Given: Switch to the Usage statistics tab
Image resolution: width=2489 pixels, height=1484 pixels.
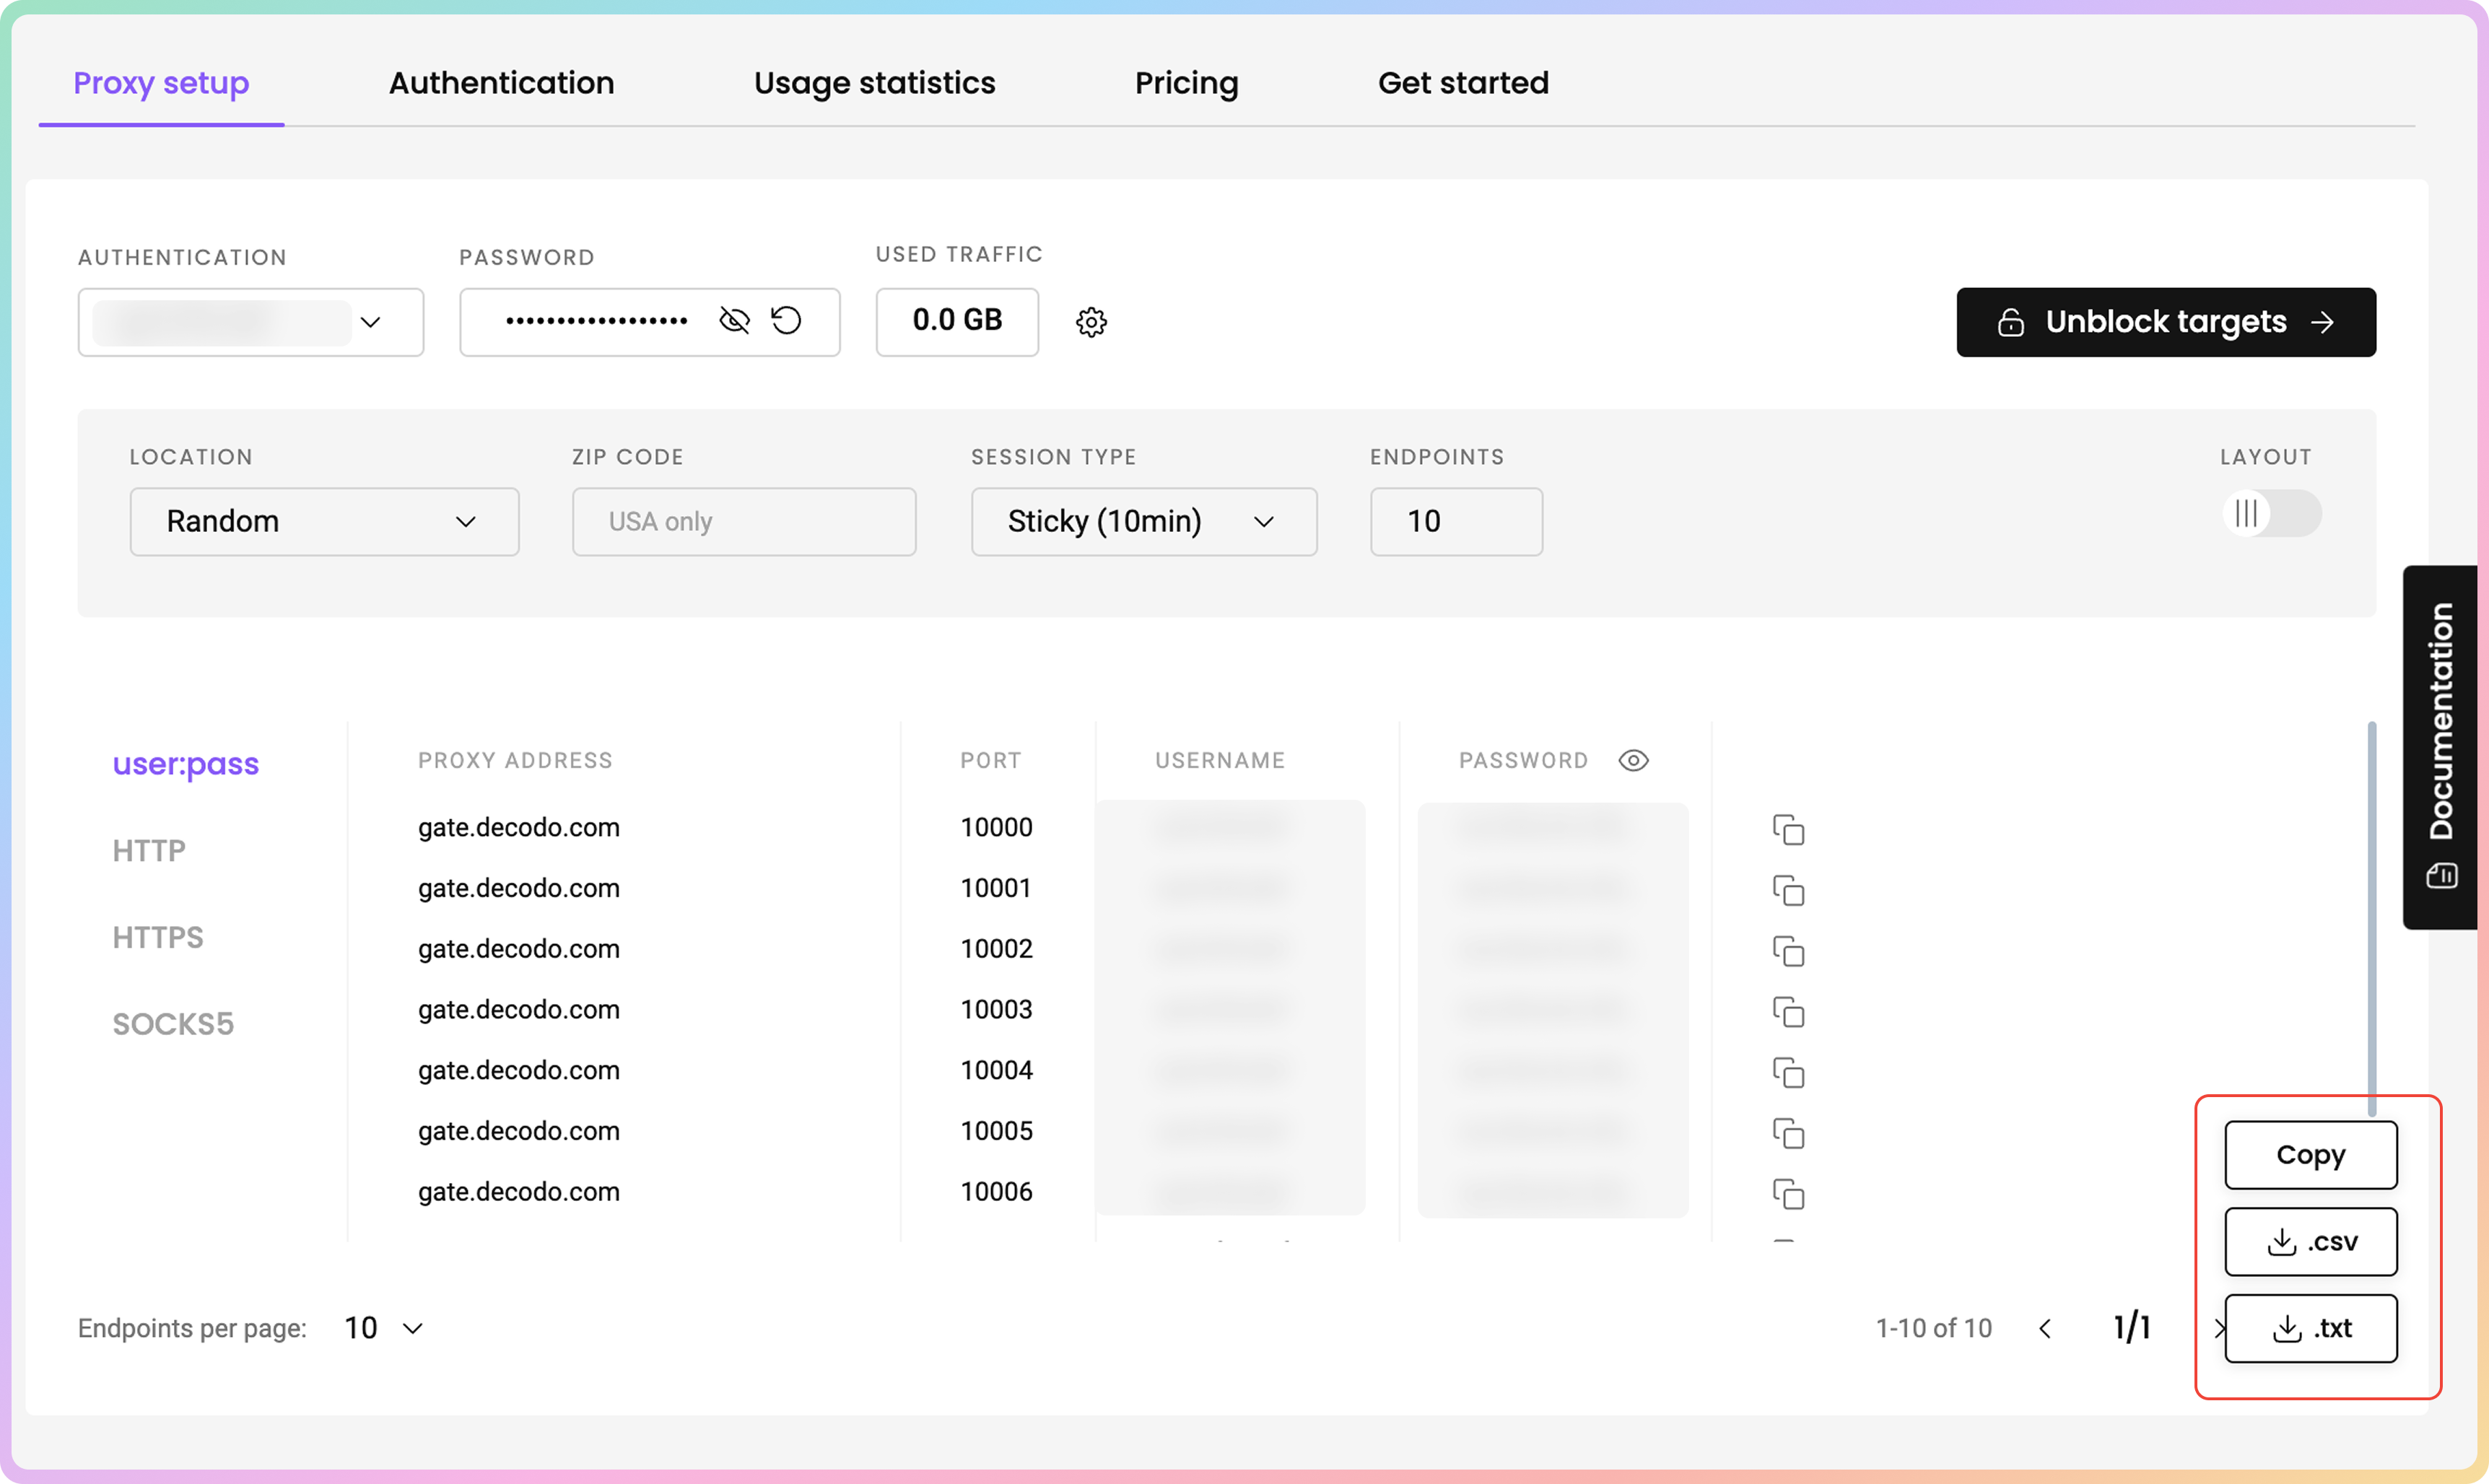Looking at the screenshot, I should (874, 83).
